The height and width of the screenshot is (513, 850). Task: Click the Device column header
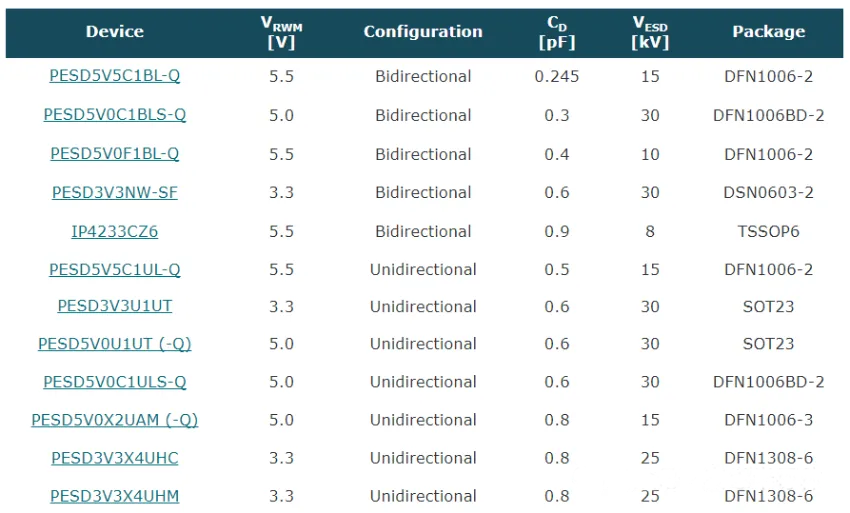coord(114,32)
